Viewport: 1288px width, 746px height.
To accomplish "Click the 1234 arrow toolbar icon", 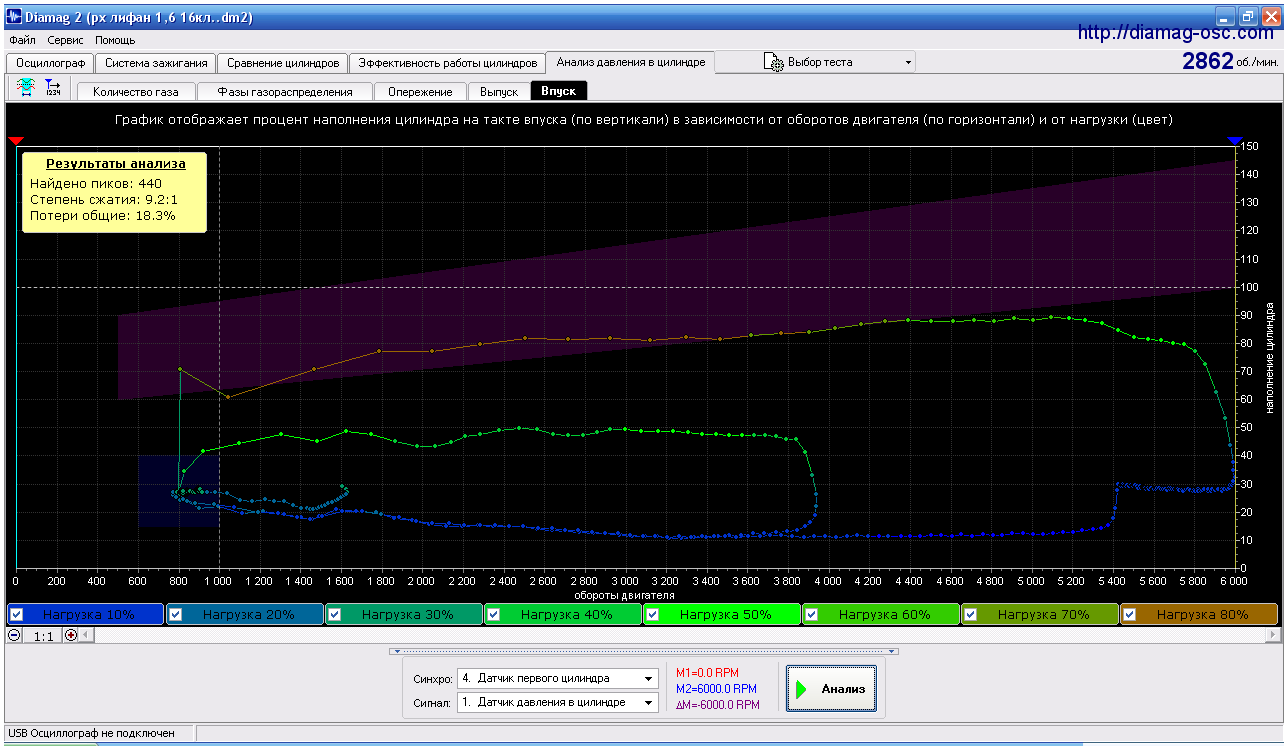I will [53, 89].
